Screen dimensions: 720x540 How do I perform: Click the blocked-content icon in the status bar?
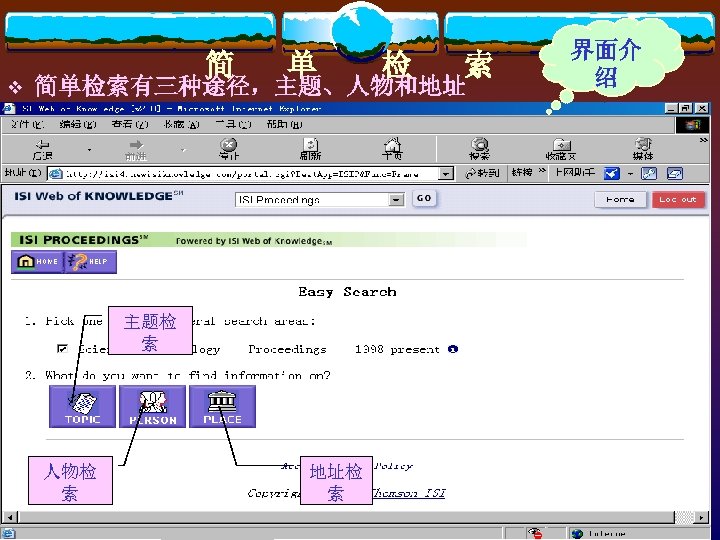(534, 533)
